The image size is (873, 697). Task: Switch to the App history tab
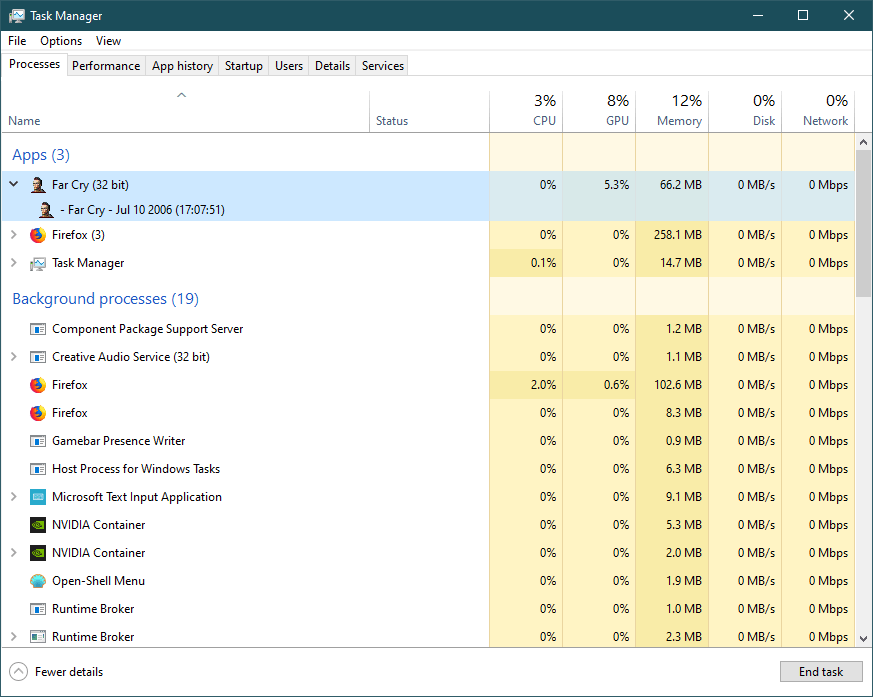pyautogui.click(x=182, y=66)
